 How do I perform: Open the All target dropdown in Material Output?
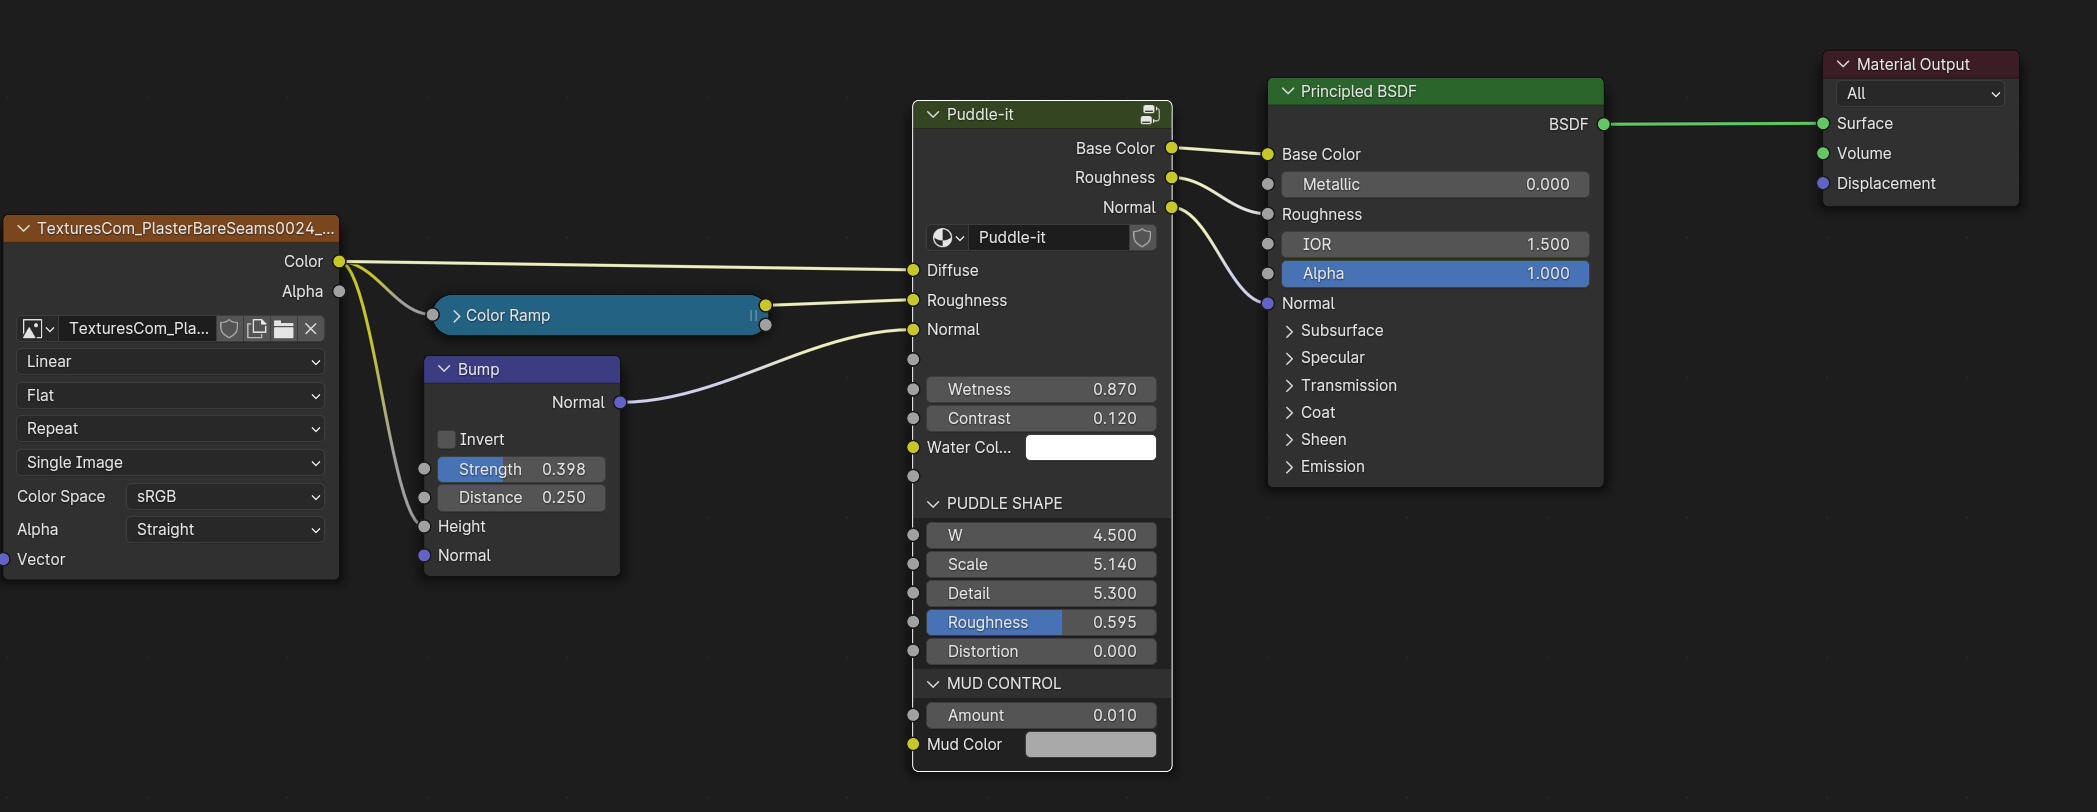click(1922, 94)
